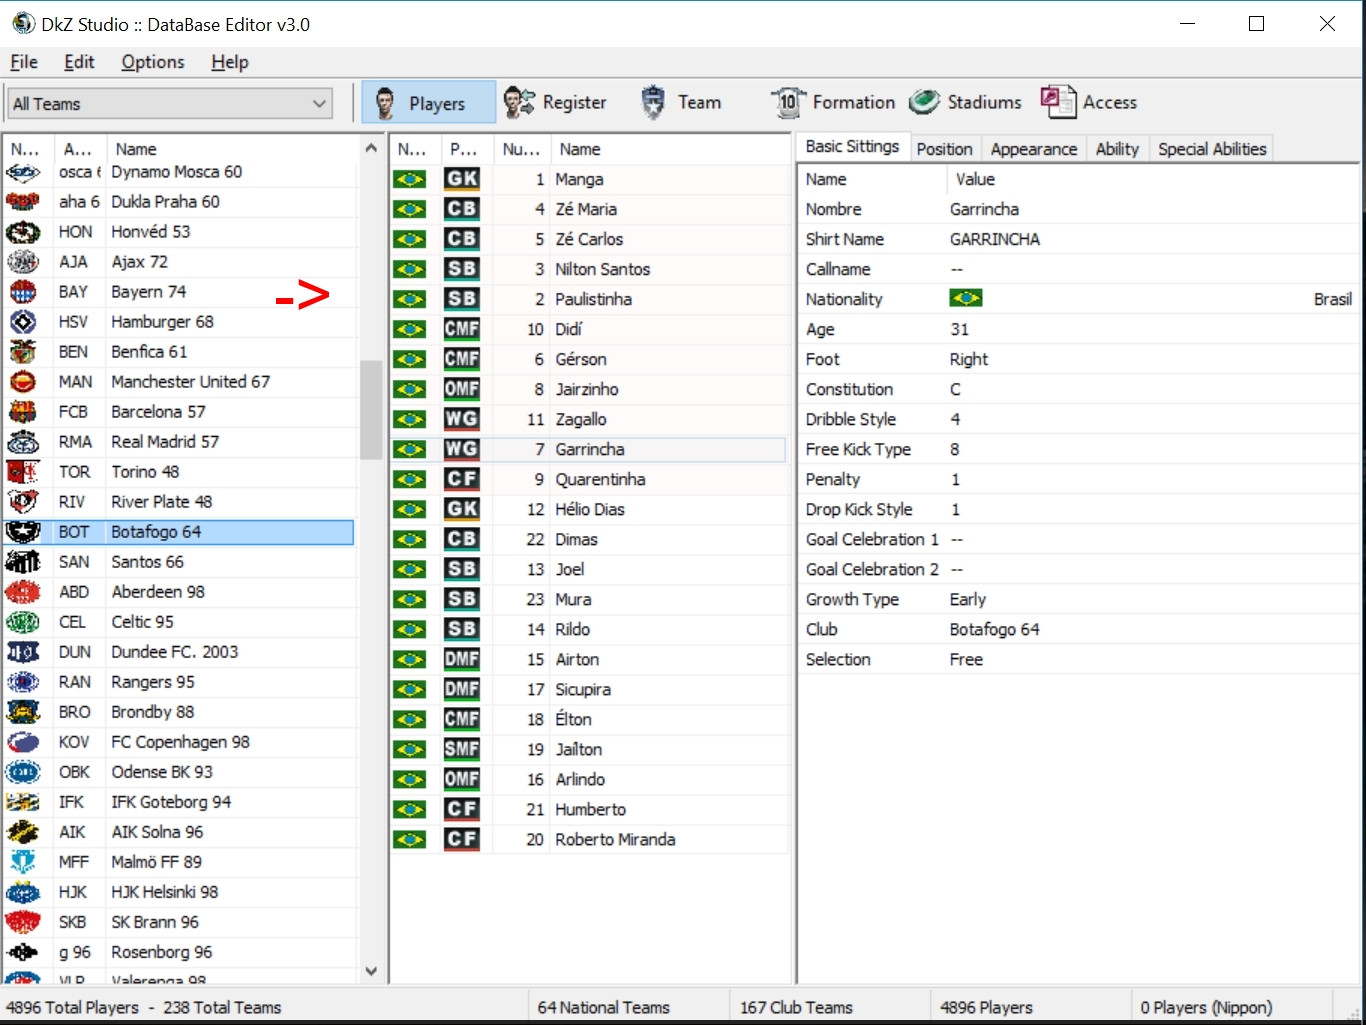Switch to the Basic Sittings tab

pyautogui.click(x=853, y=147)
